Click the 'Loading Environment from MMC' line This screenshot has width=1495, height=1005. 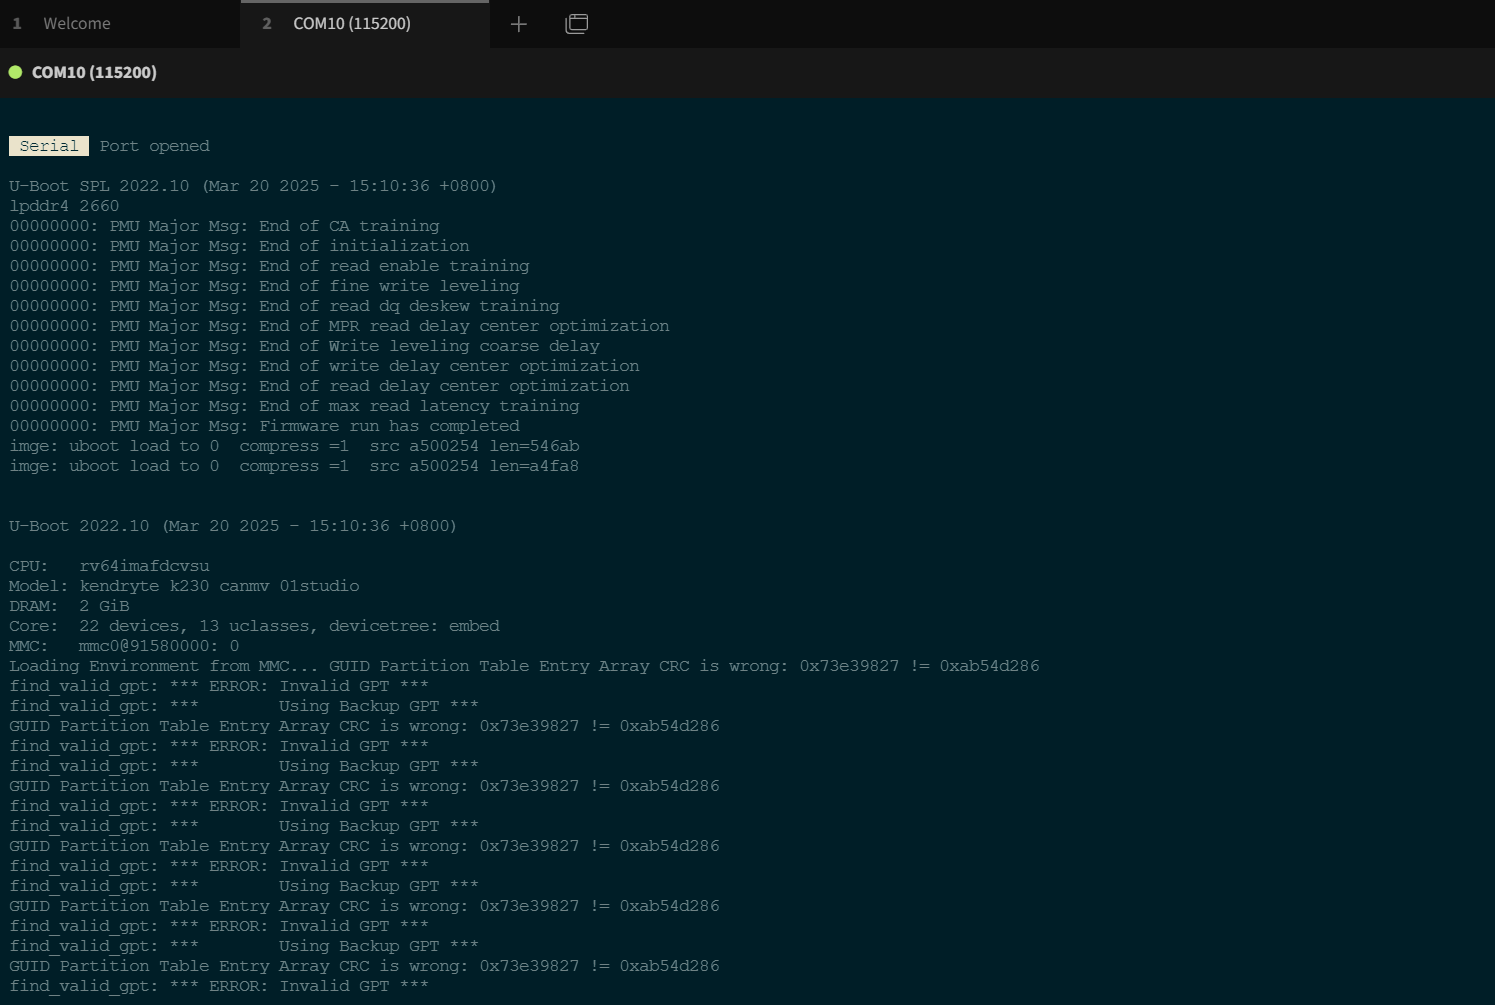[x=524, y=666]
